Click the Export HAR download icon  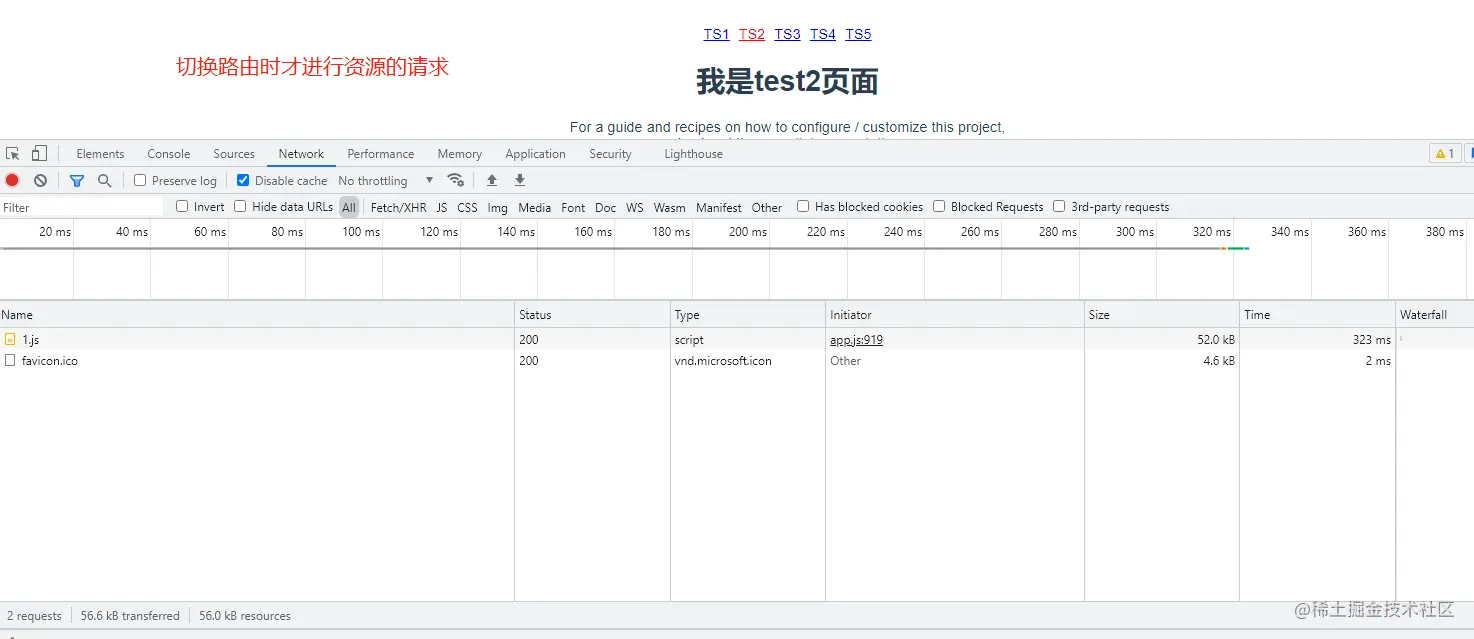tap(520, 180)
